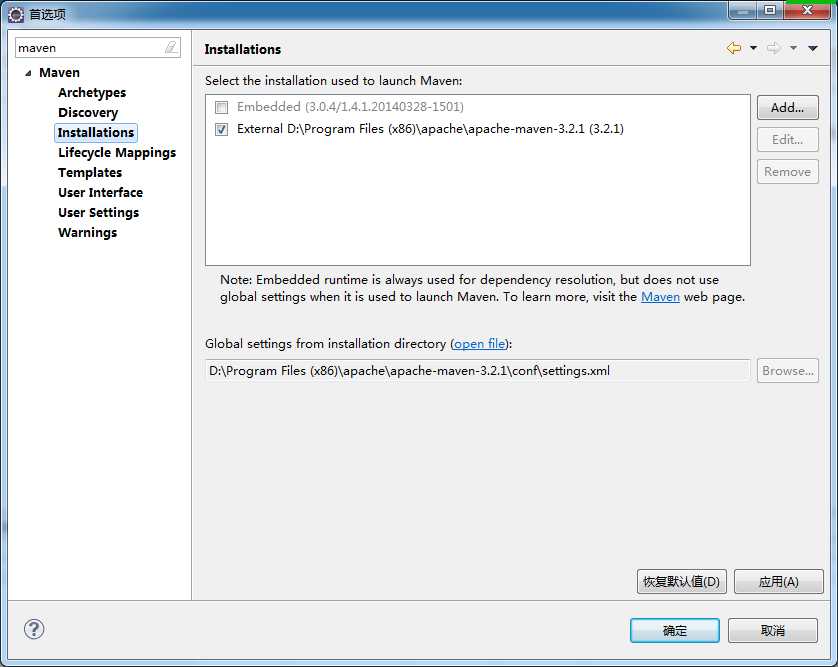Viewport: 838px width, 667px height.
Task: Select Discovery preference page
Action: (x=88, y=113)
